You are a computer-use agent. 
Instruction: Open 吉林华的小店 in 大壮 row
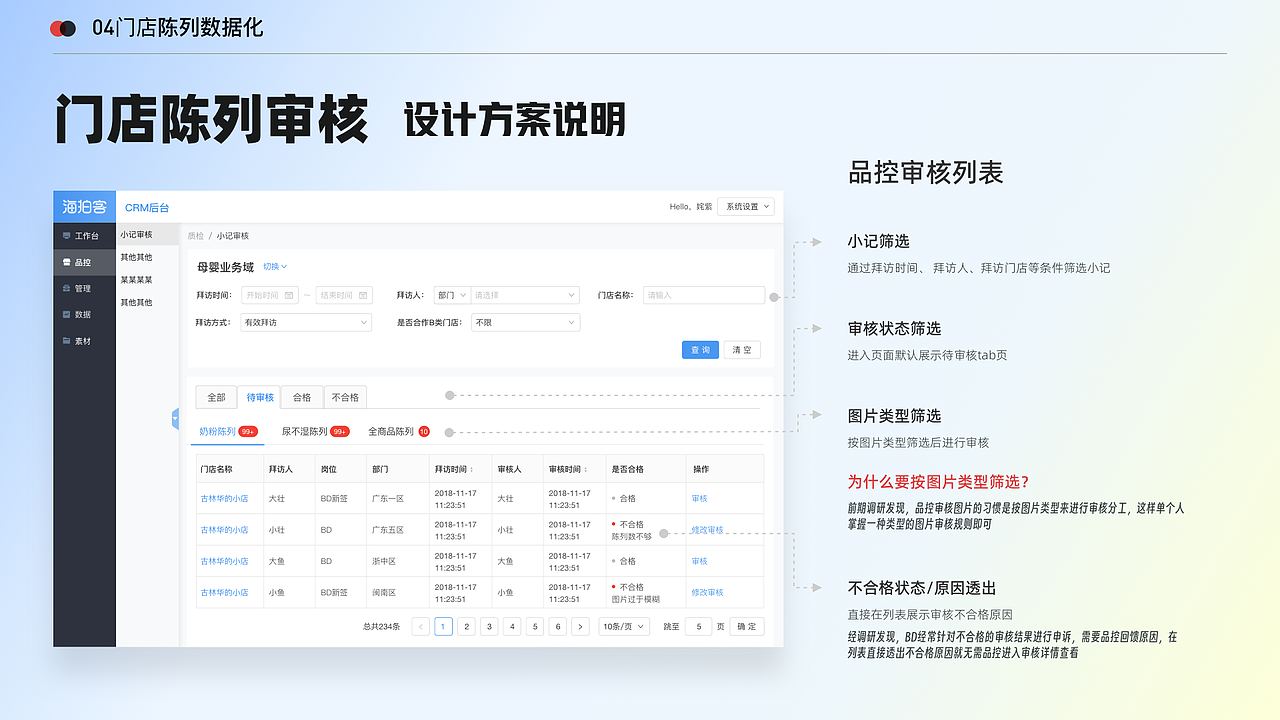pos(224,498)
